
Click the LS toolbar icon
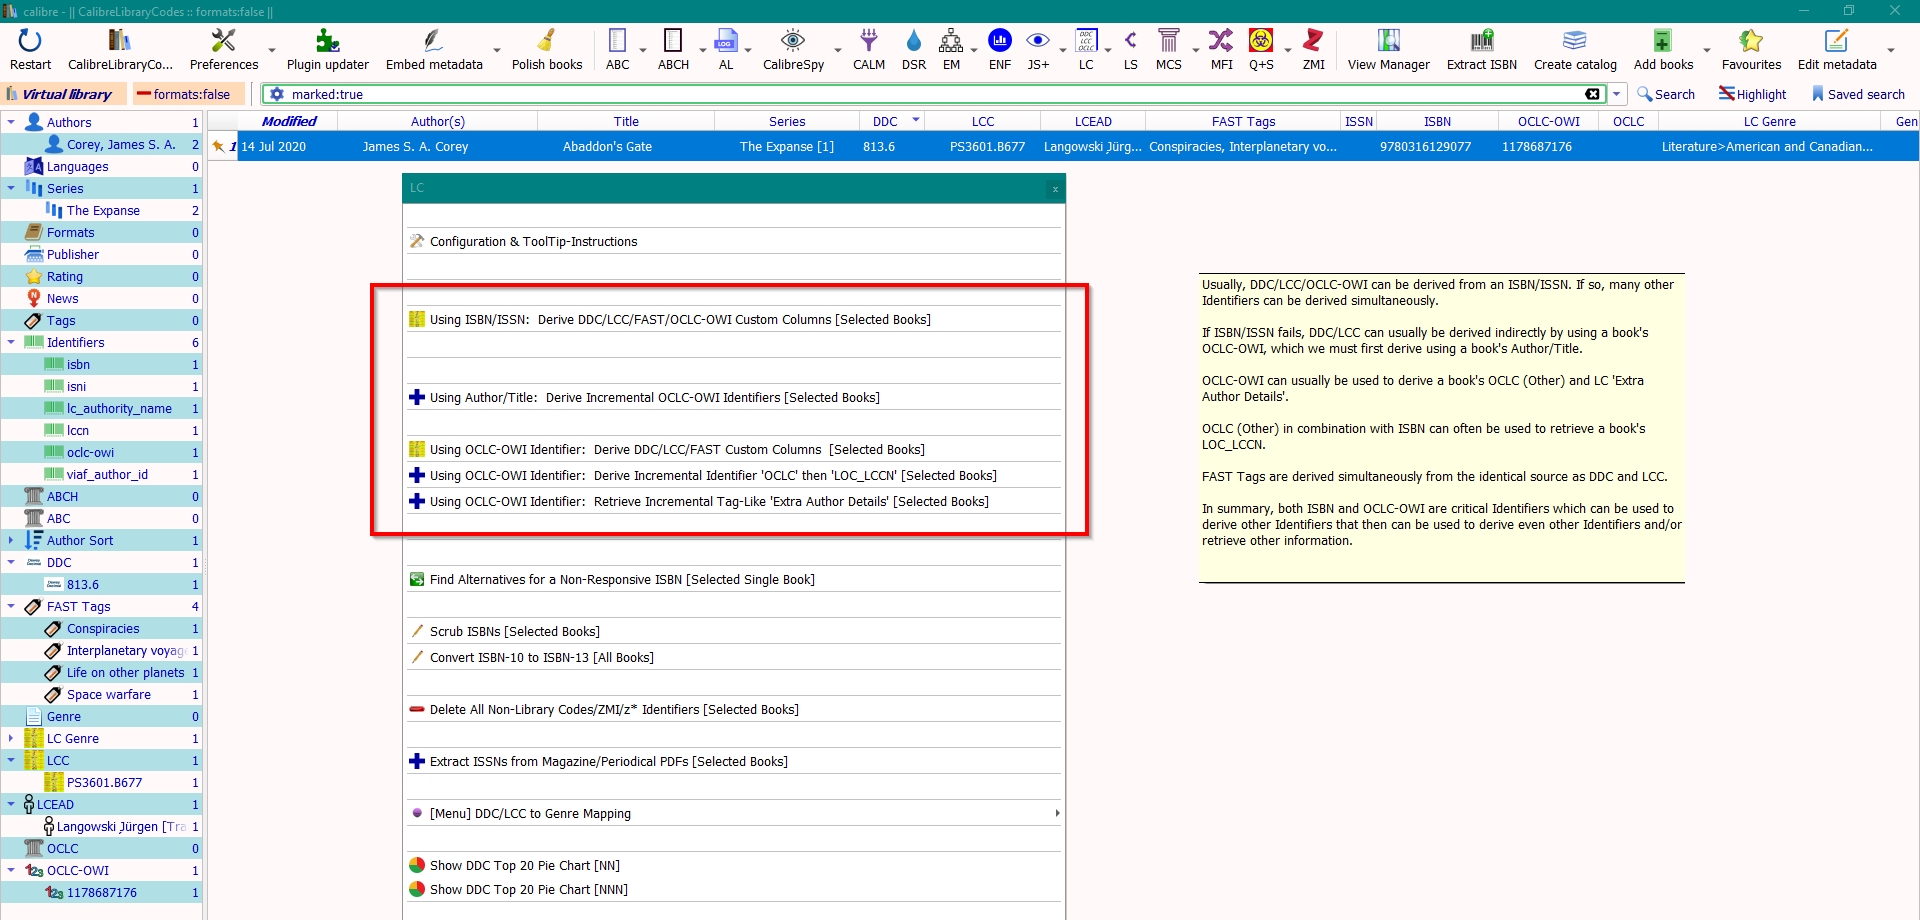pos(1131,41)
